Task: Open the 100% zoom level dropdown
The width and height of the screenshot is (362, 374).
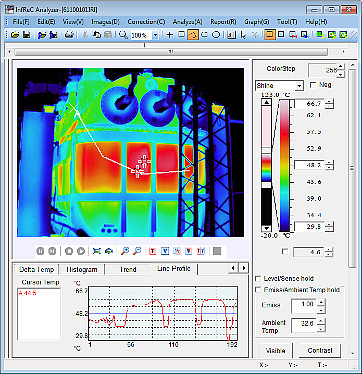Action: pyautogui.click(x=155, y=35)
